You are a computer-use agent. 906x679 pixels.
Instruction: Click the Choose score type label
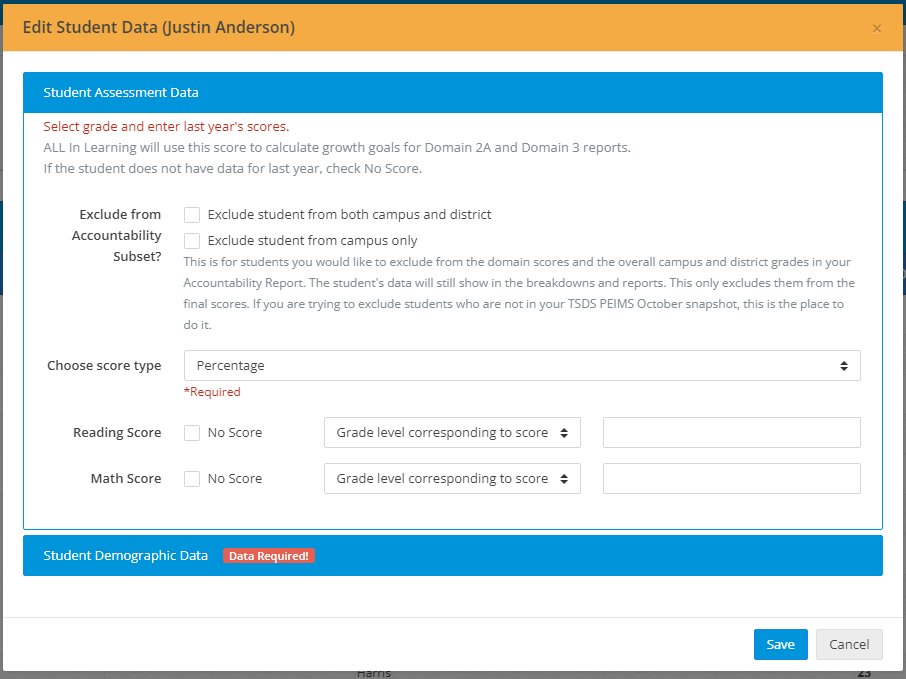(x=104, y=366)
